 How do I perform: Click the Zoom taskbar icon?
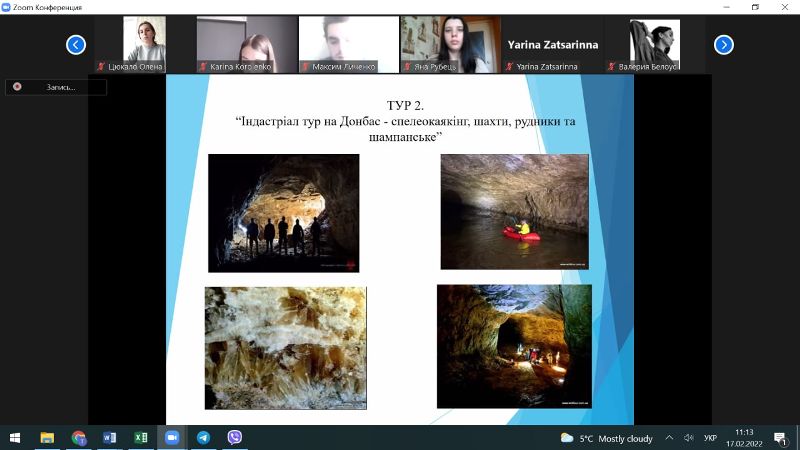pos(172,438)
